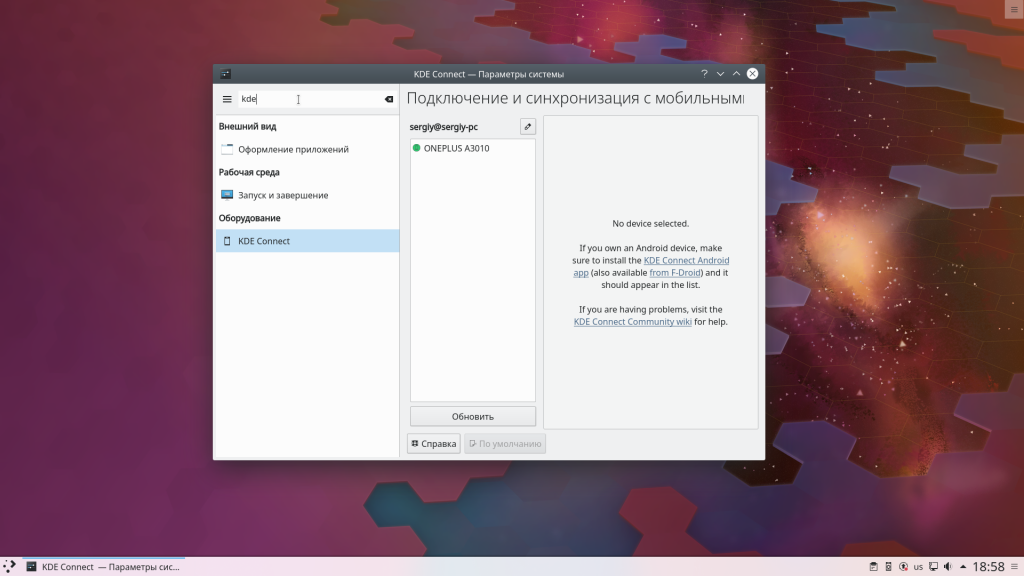Click the battery monitor tray icon
The width and height of the screenshot is (1024, 576).
pyautogui.click(x=888, y=566)
